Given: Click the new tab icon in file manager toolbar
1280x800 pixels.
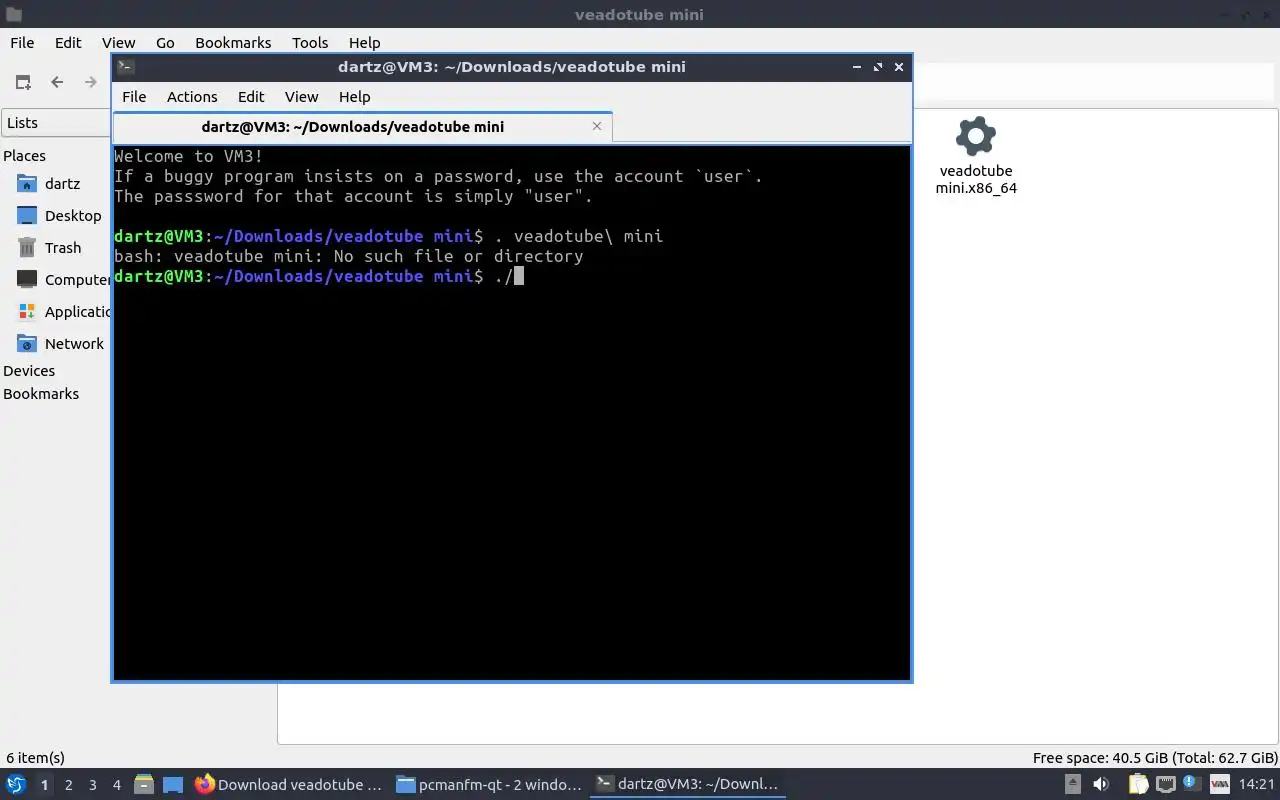Looking at the screenshot, I should pyautogui.click(x=23, y=82).
